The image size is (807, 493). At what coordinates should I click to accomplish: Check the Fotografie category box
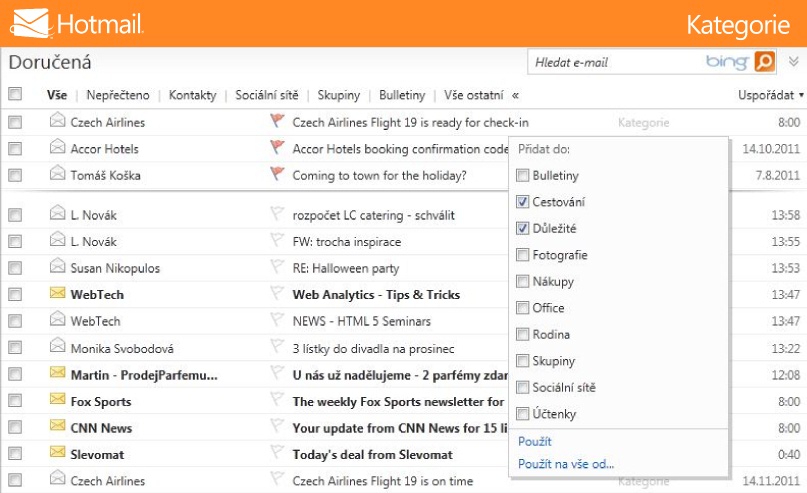click(522, 255)
